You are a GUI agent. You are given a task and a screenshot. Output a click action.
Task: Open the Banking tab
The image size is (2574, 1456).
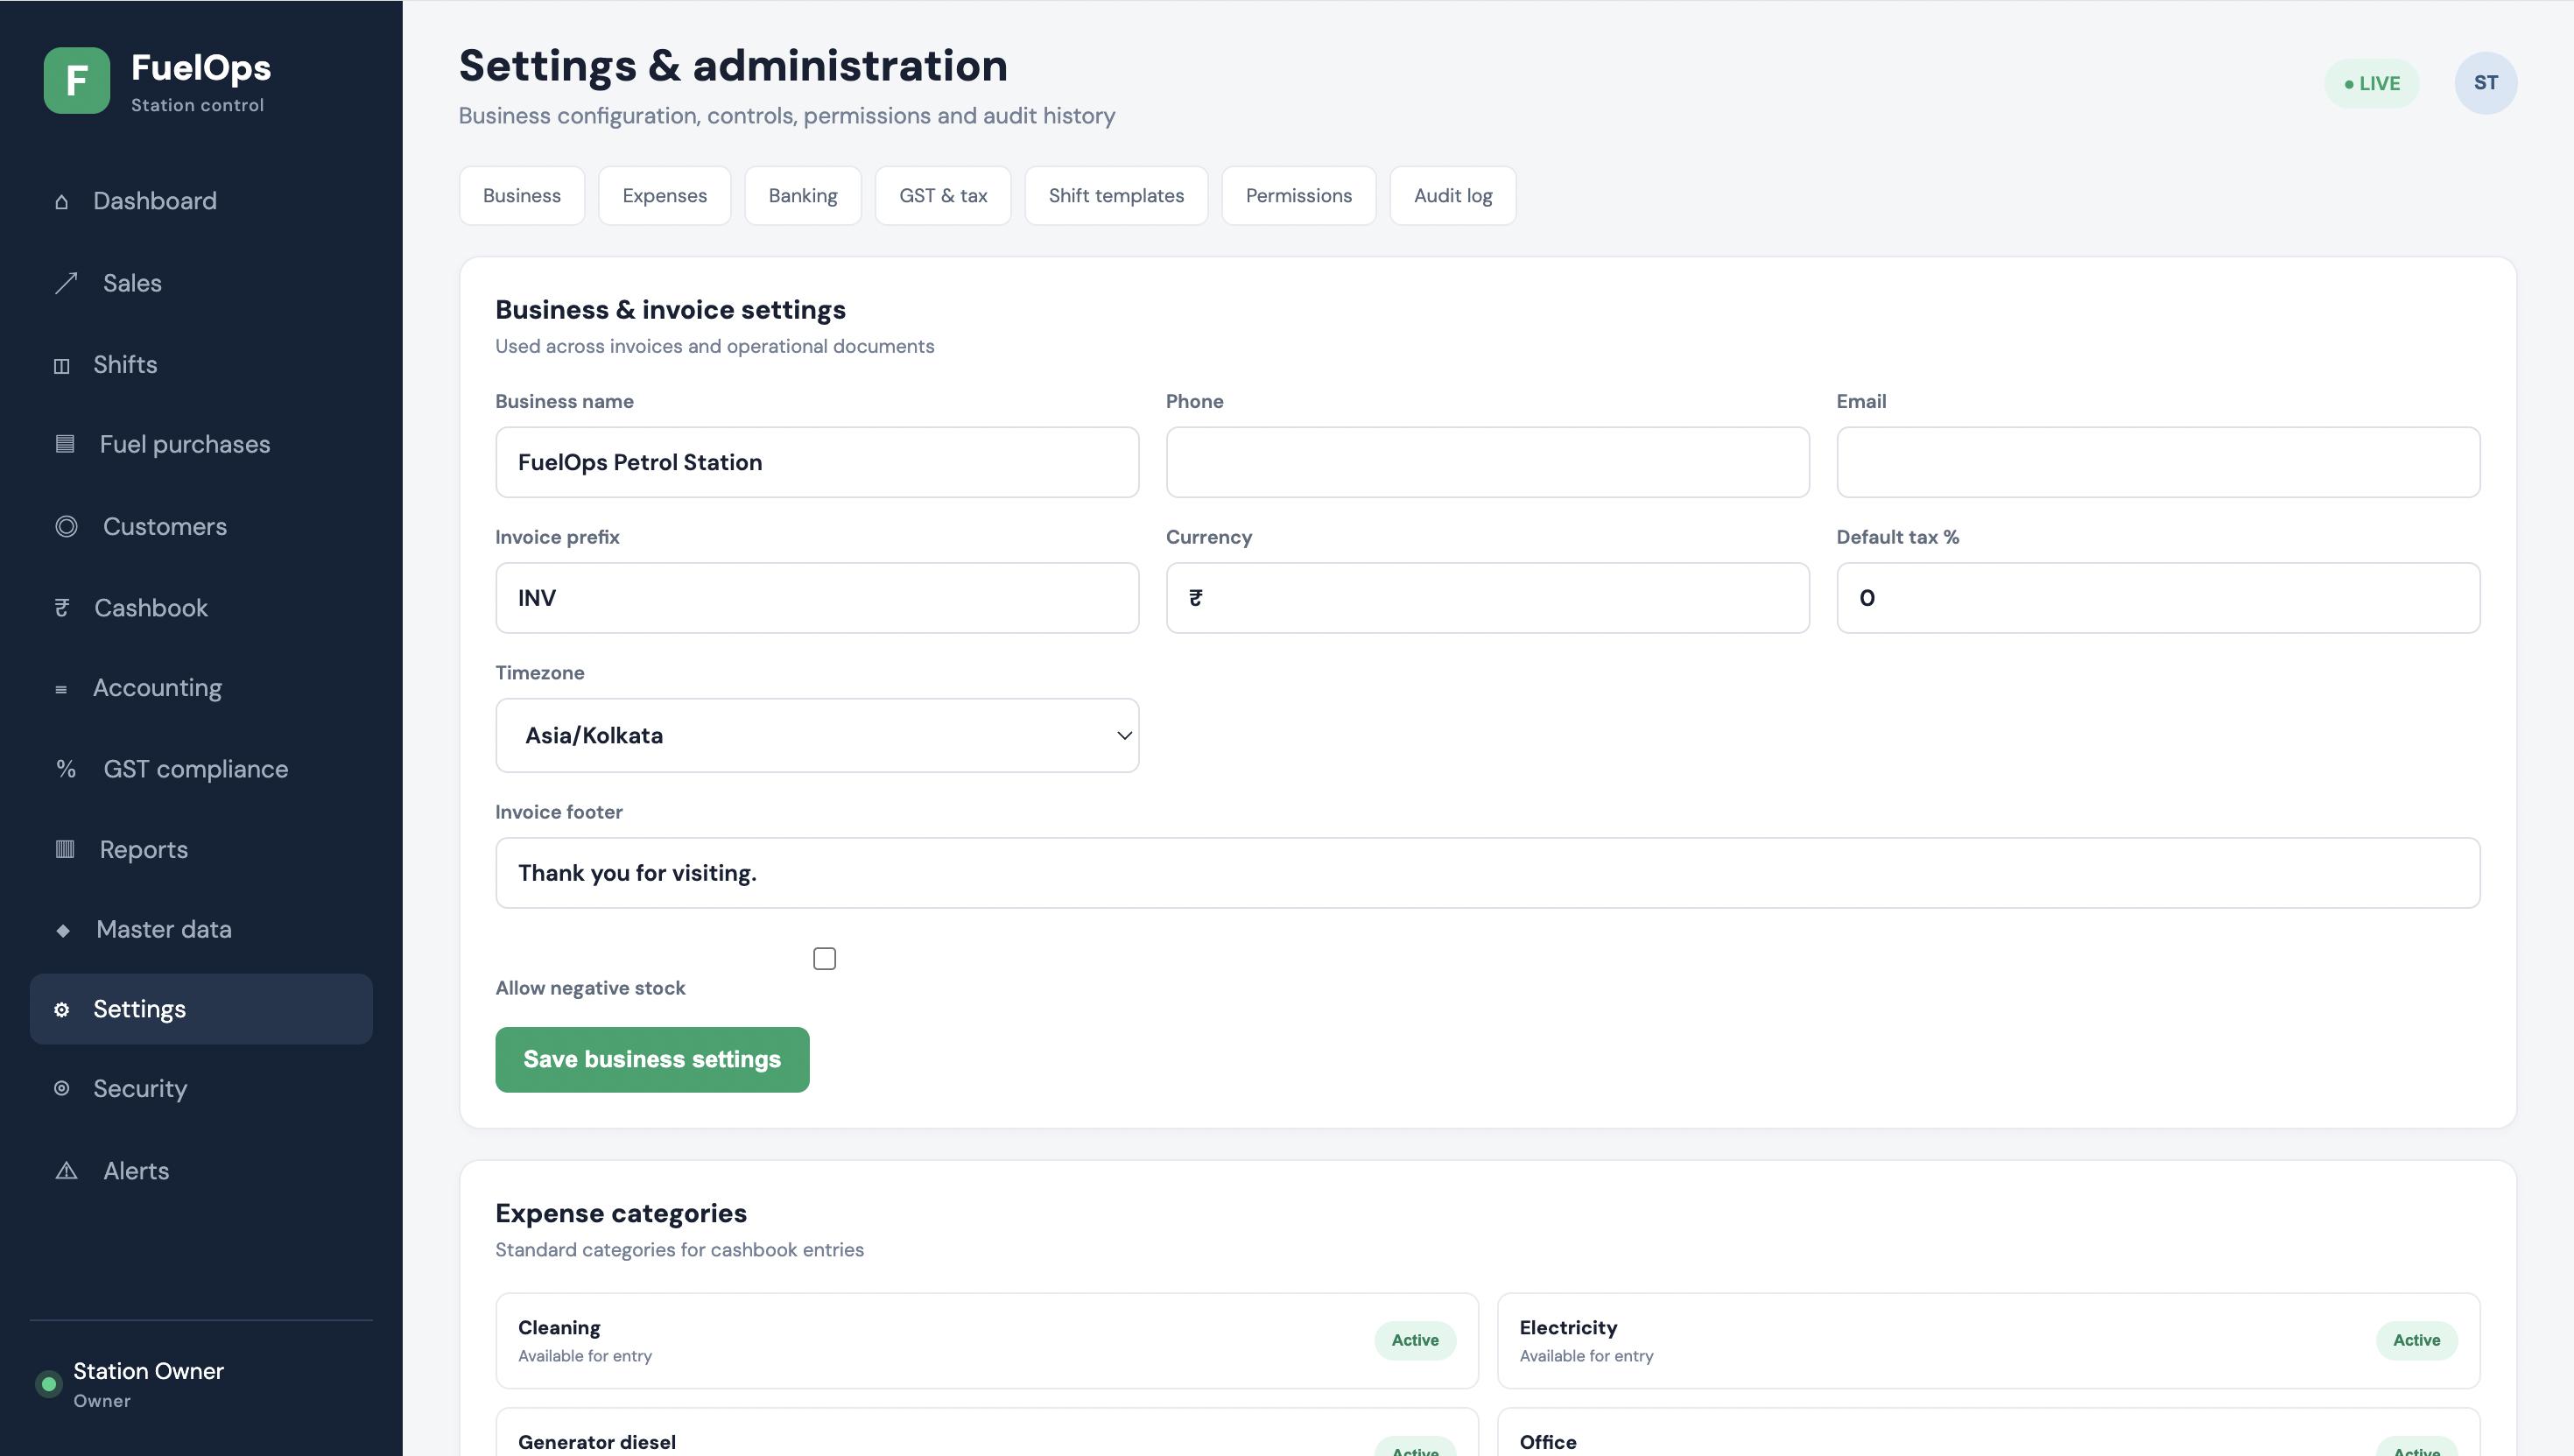(x=803, y=196)
